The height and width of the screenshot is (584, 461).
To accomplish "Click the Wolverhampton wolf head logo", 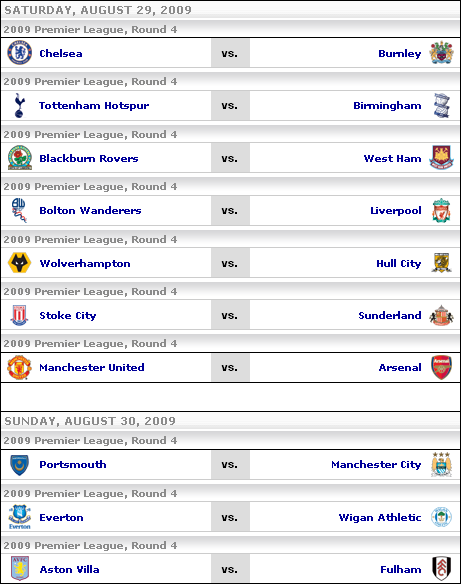I will point(19,263).
